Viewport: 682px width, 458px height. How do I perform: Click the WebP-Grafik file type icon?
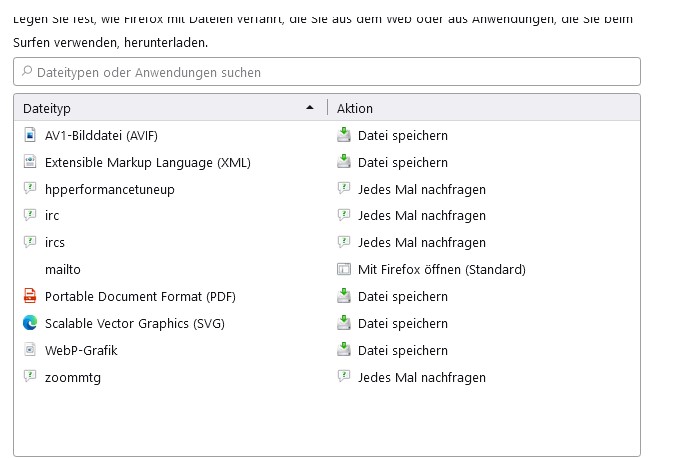[x=29, y=350]
